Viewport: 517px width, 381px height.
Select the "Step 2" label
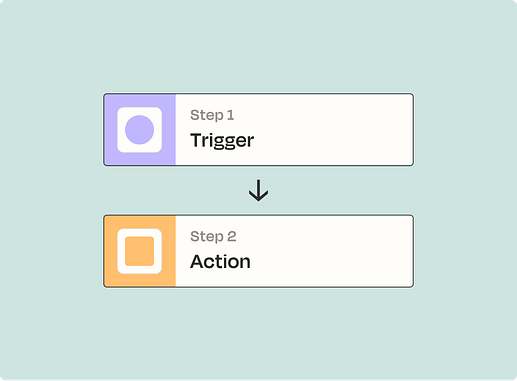(213, 237)
